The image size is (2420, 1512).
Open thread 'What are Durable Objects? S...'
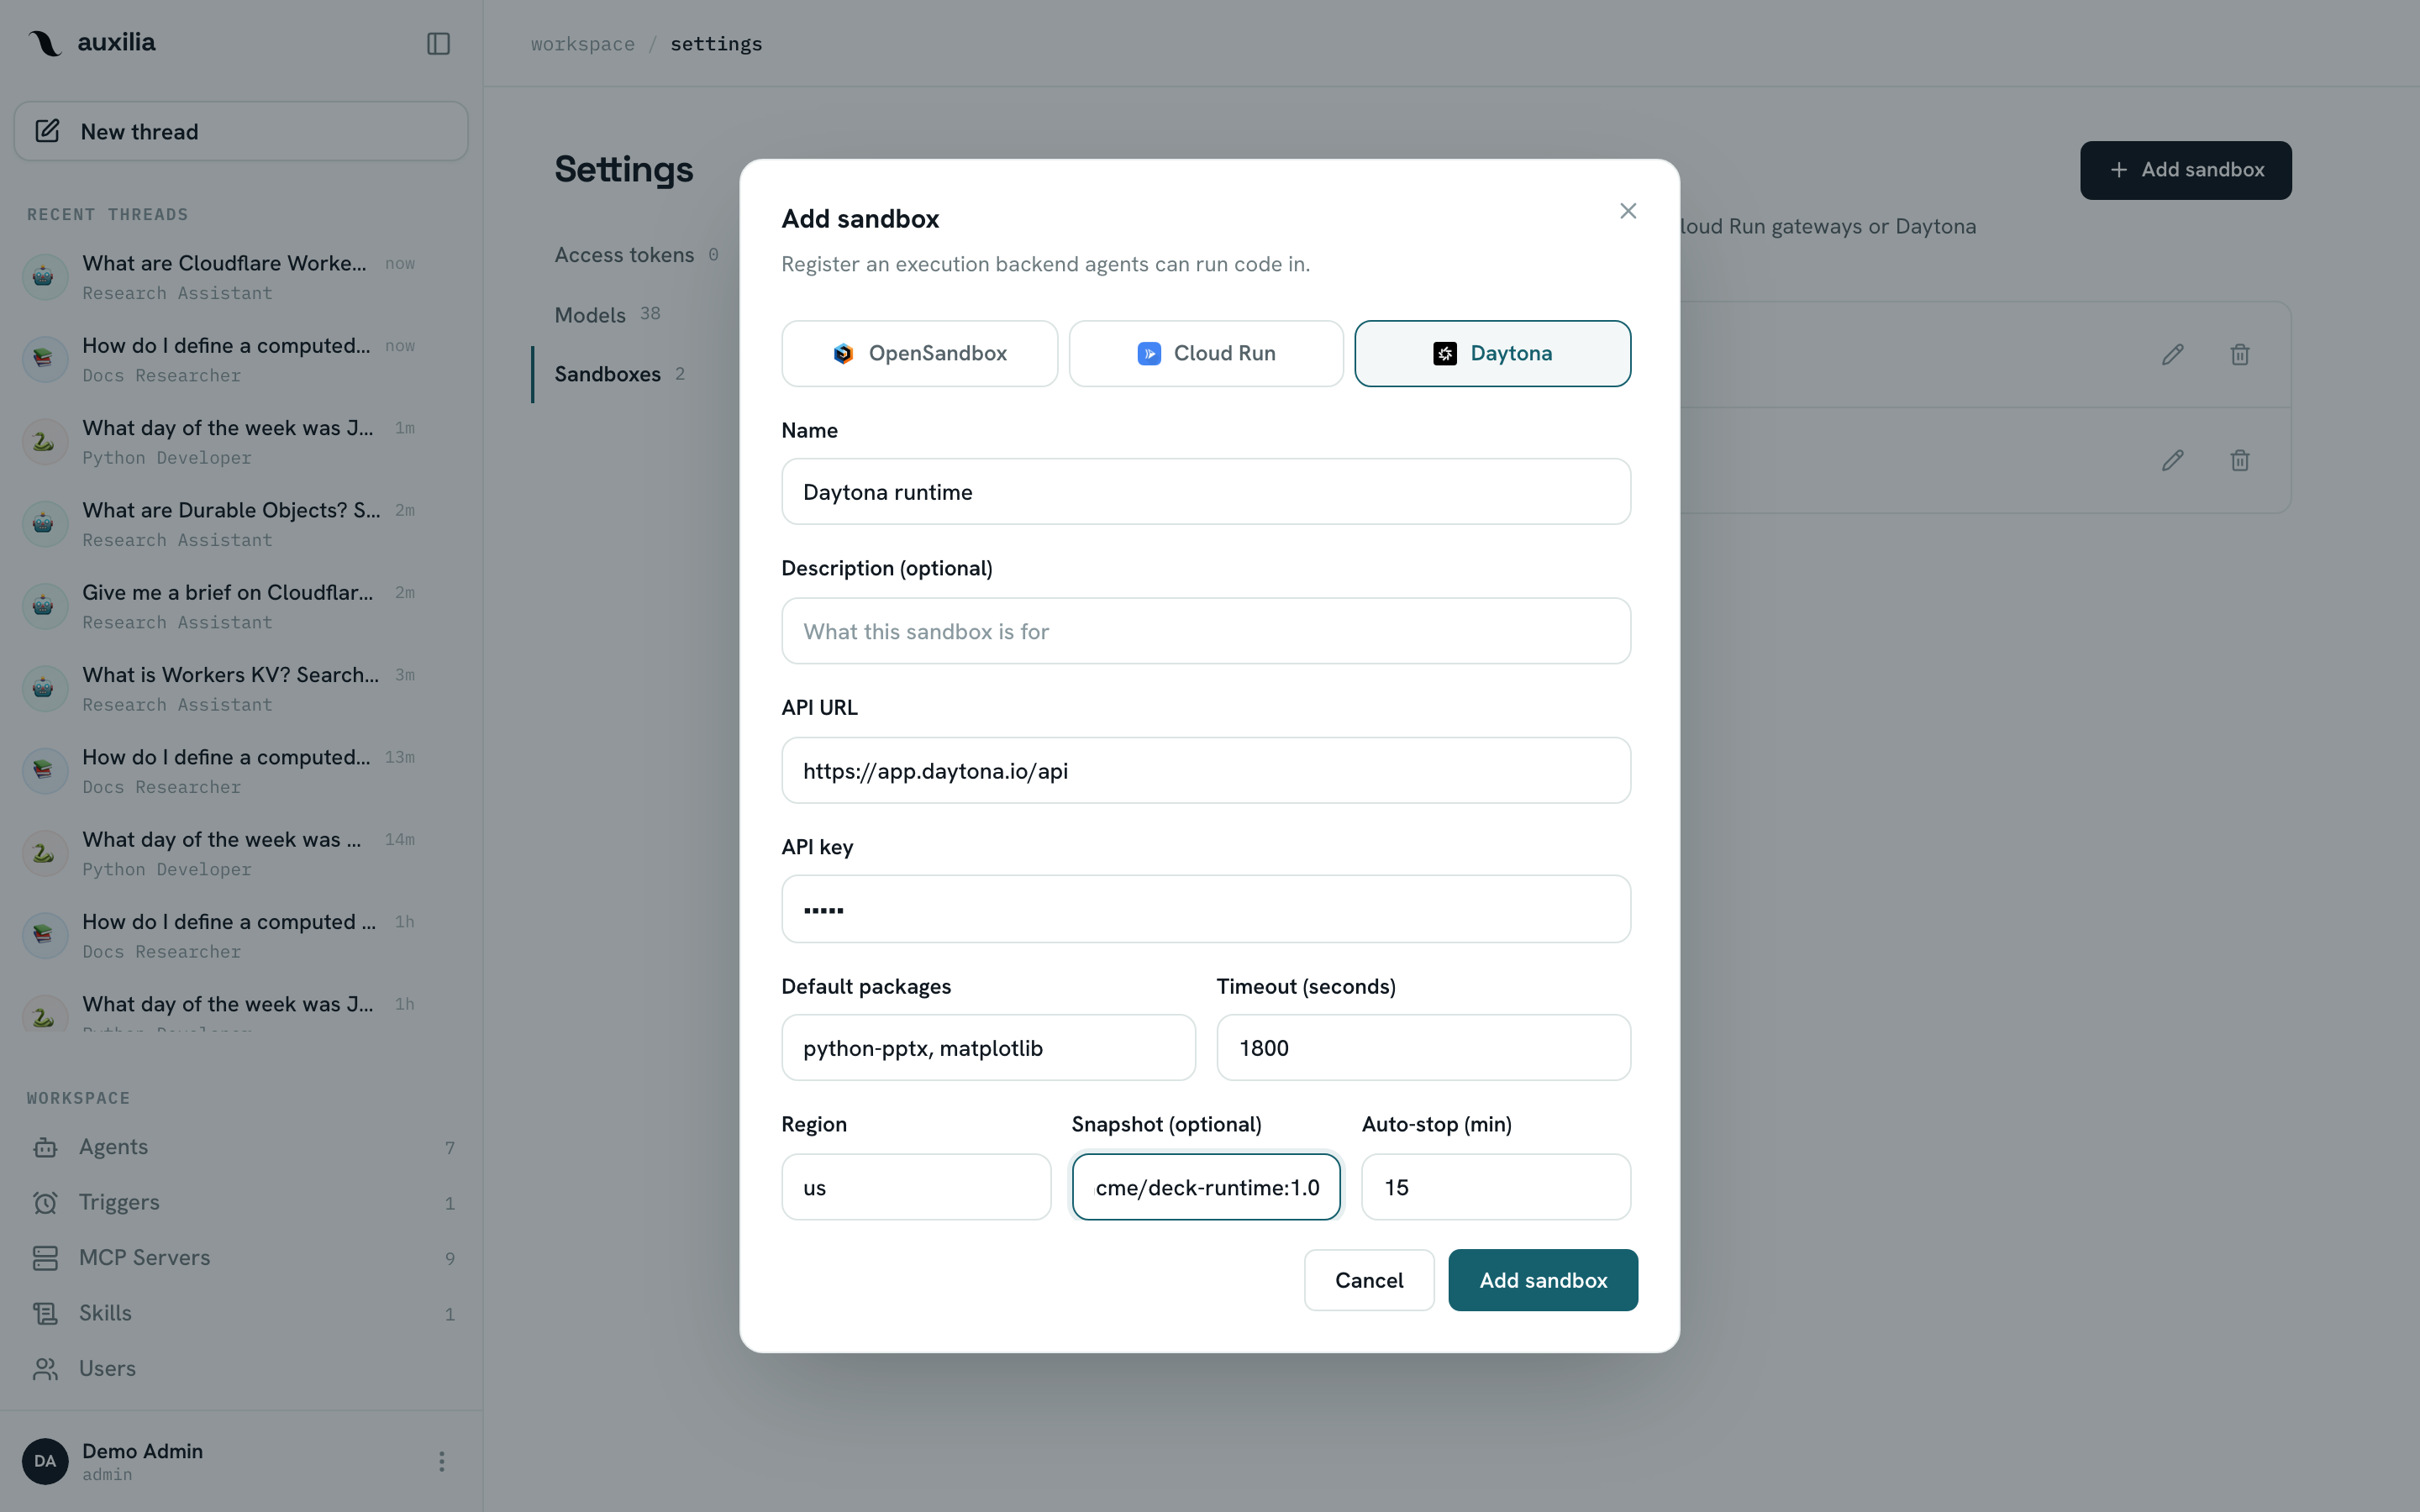tap(241, 524)
